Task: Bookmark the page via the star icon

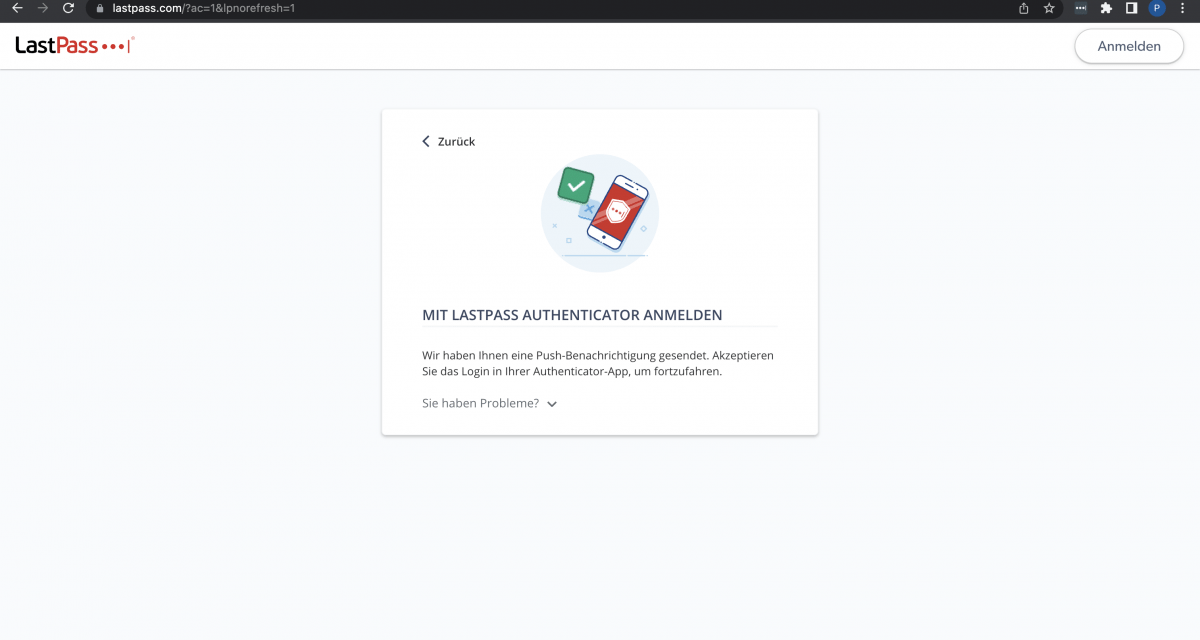Action: 1048,9
